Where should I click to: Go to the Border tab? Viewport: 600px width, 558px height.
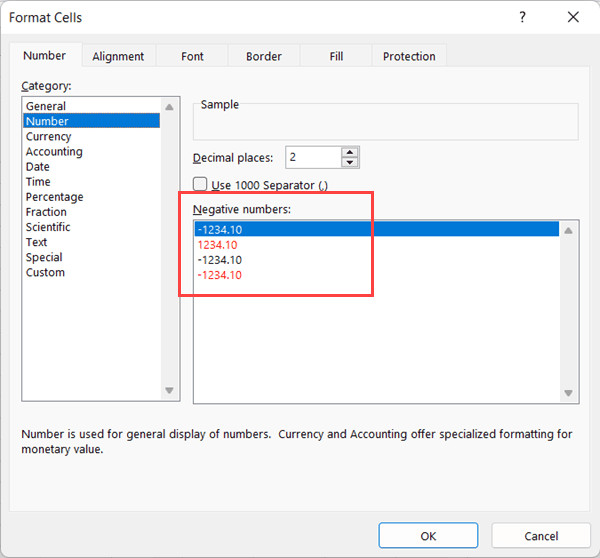(264, 57)
